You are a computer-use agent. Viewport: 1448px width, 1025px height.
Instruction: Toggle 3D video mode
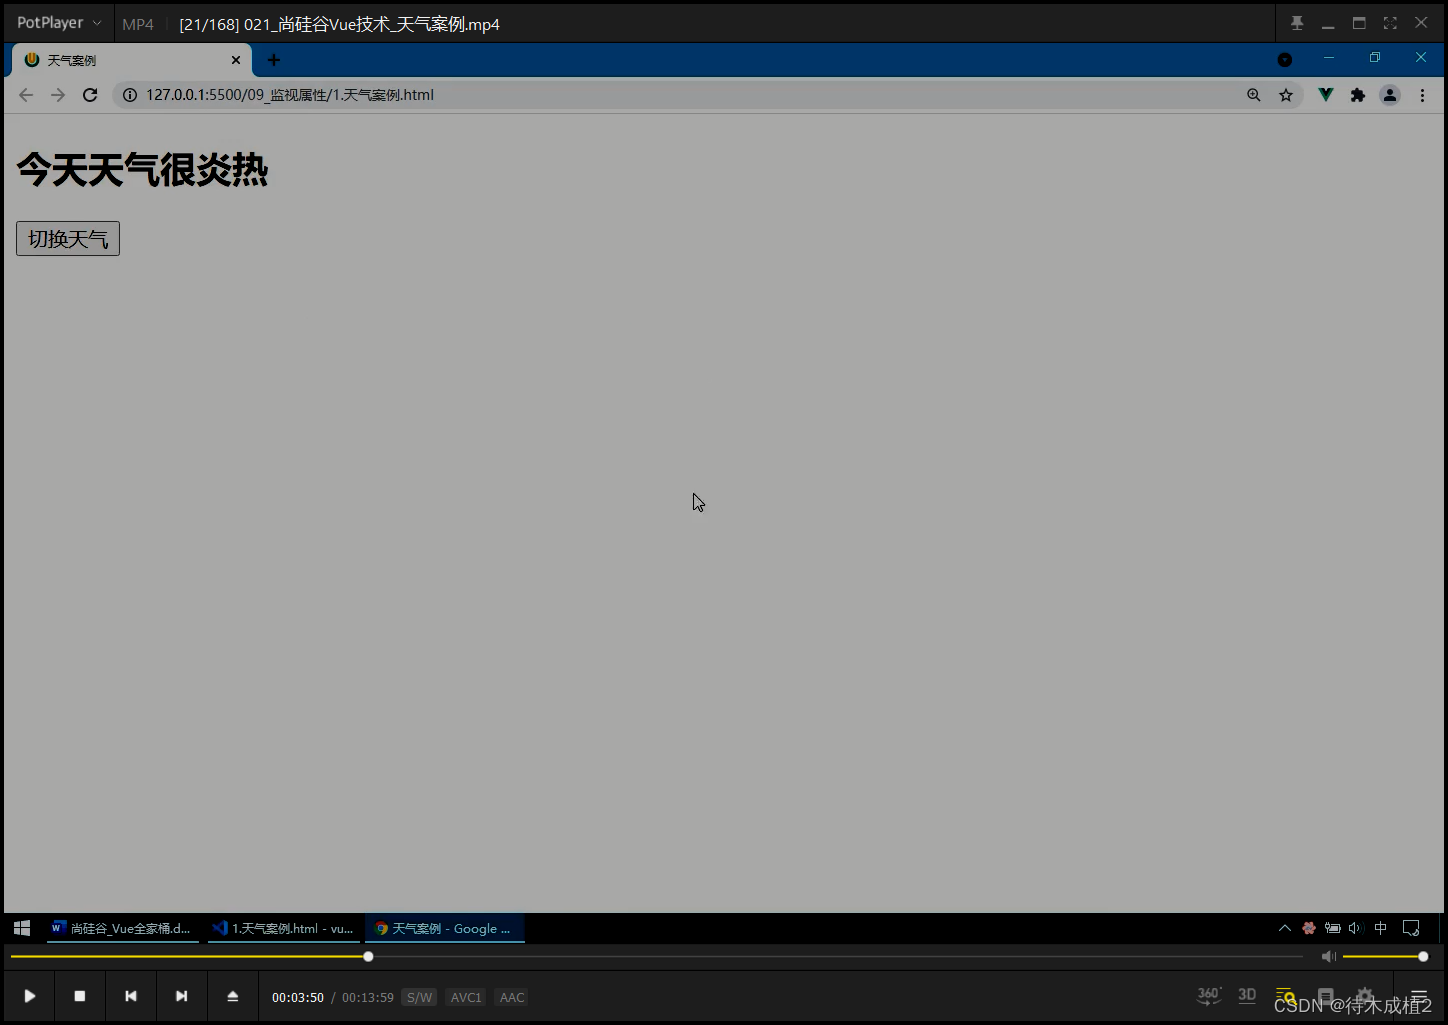pos(1247,995)
